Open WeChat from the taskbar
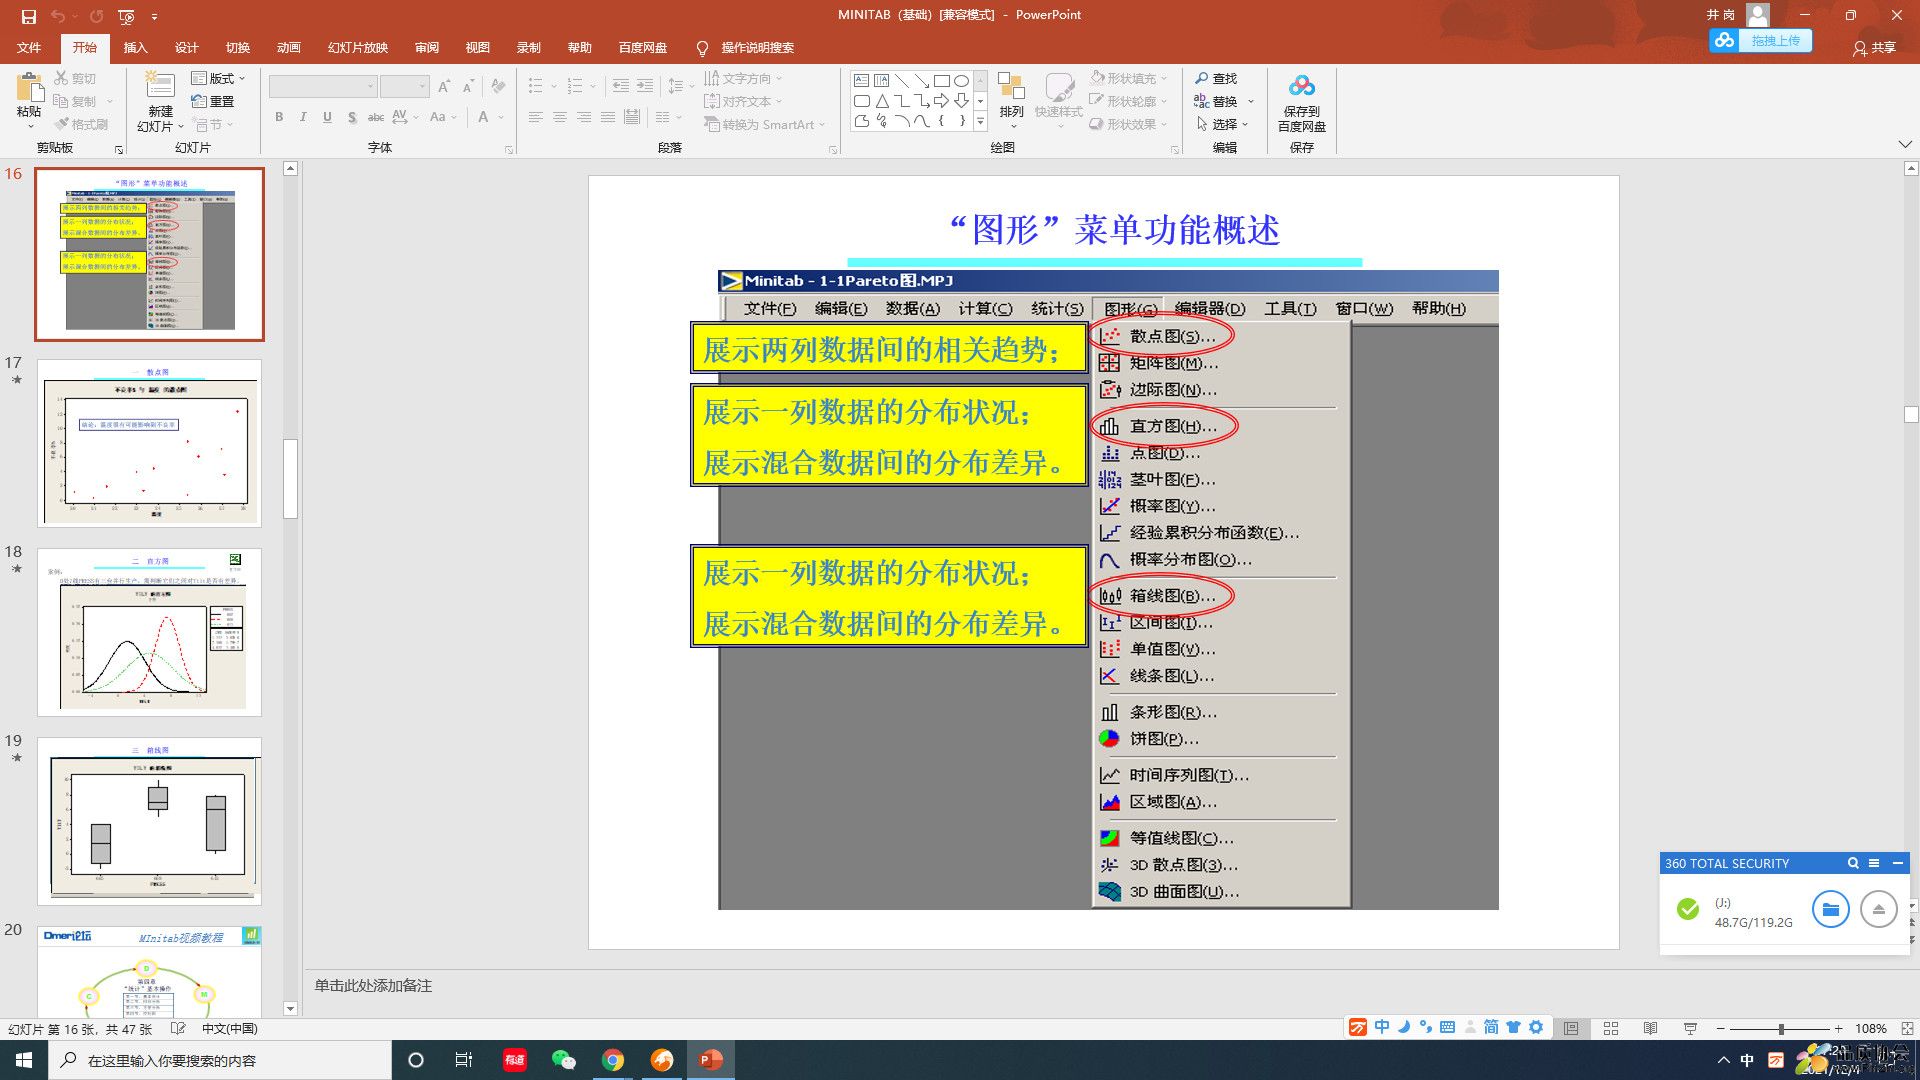The image size is (1920, 1080). click(x=564, y=1060)
